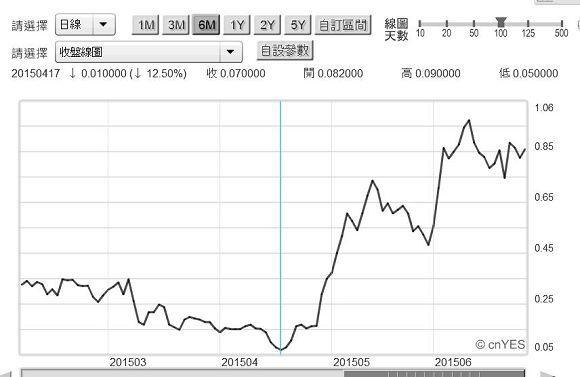Click the high price 高 0.090000
Screen dimensions: 580x377
(431, 73)
